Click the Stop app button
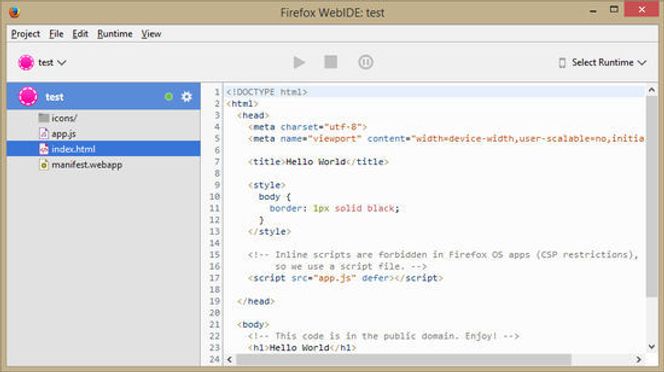Image resolution: width=664 pixels, height=372 pixels. pos(331,62)
